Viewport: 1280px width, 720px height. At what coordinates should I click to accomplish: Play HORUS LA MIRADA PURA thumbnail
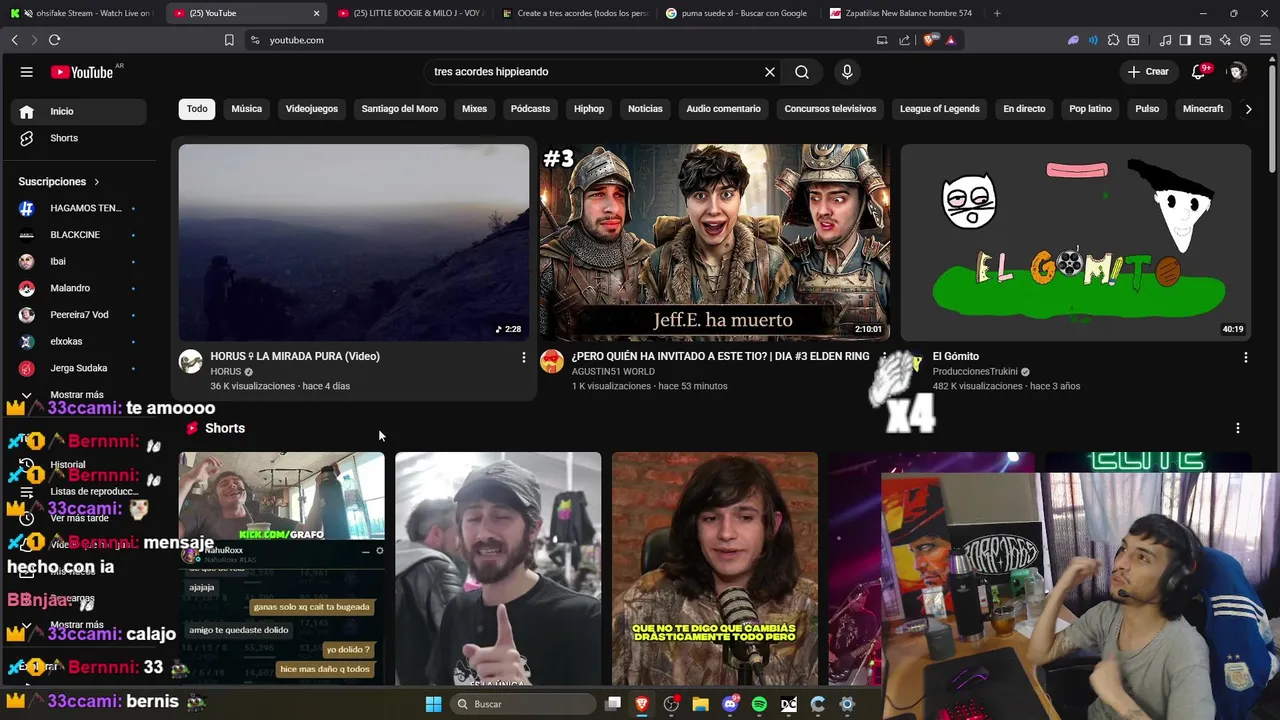[354, 242]
